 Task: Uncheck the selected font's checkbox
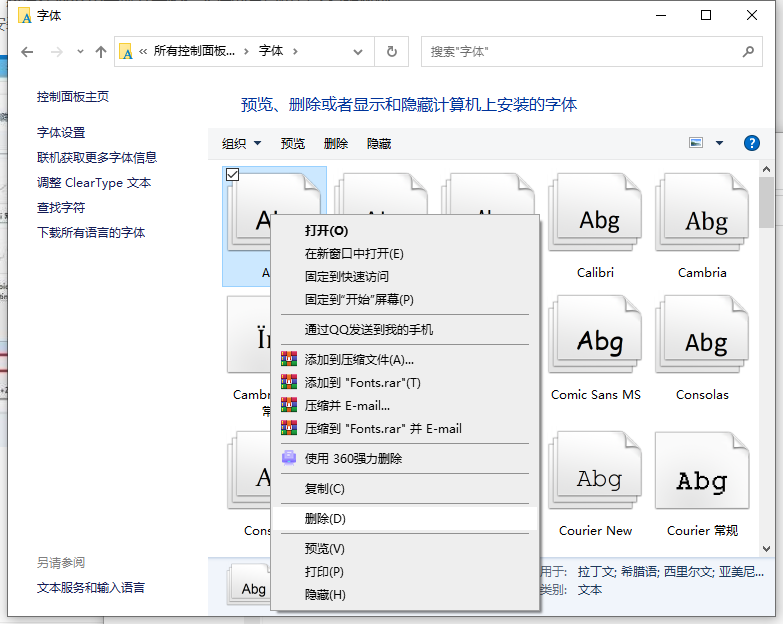pyautogui.click(x=233, y=175)
